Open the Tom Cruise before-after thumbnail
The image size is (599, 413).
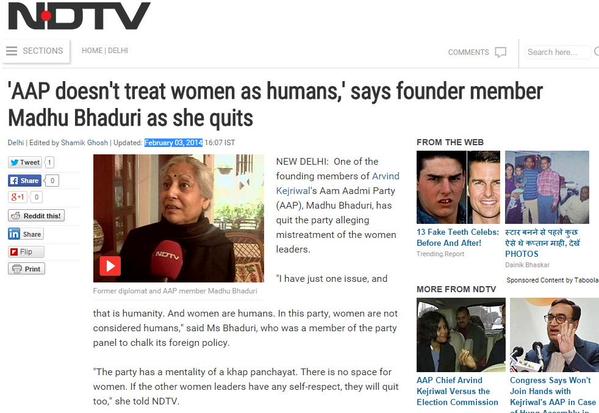458,187
